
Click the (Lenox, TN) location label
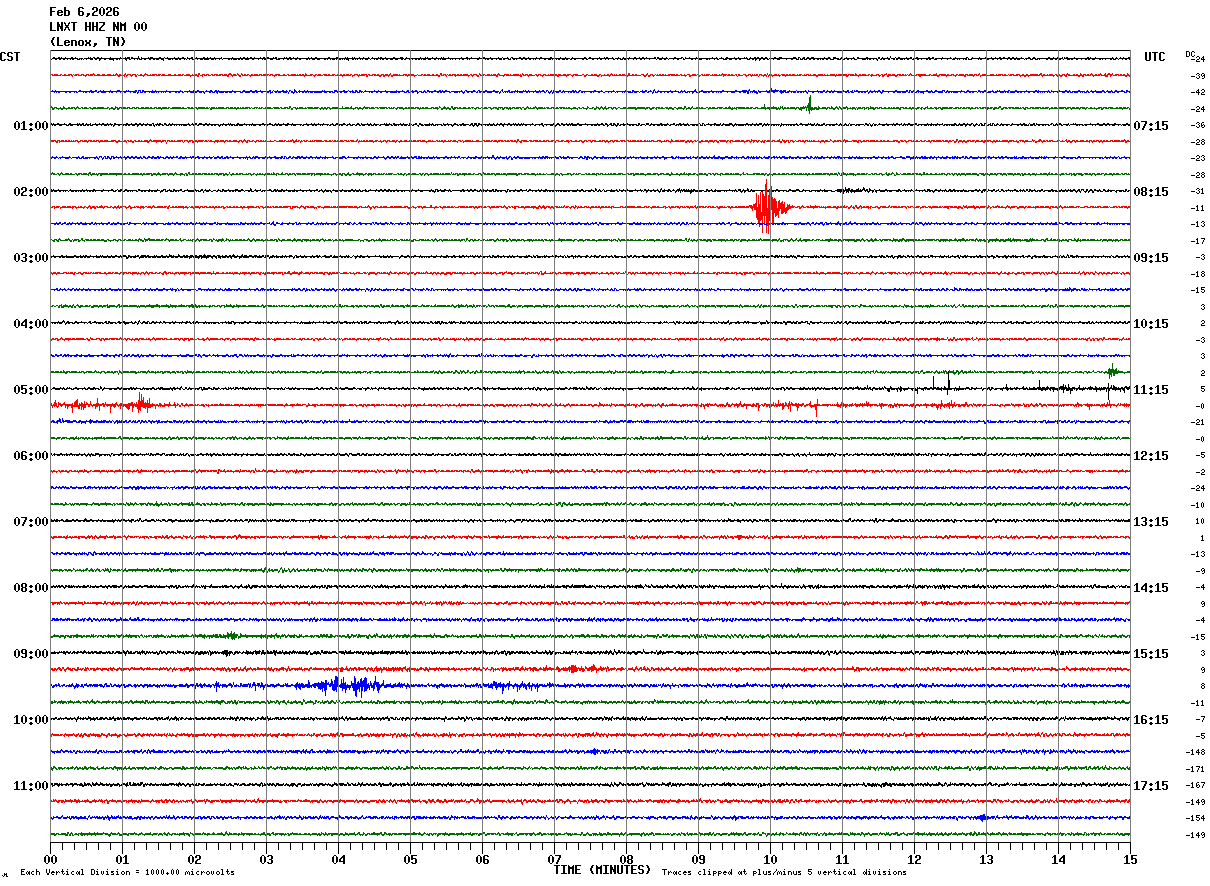tap(88, 42)
